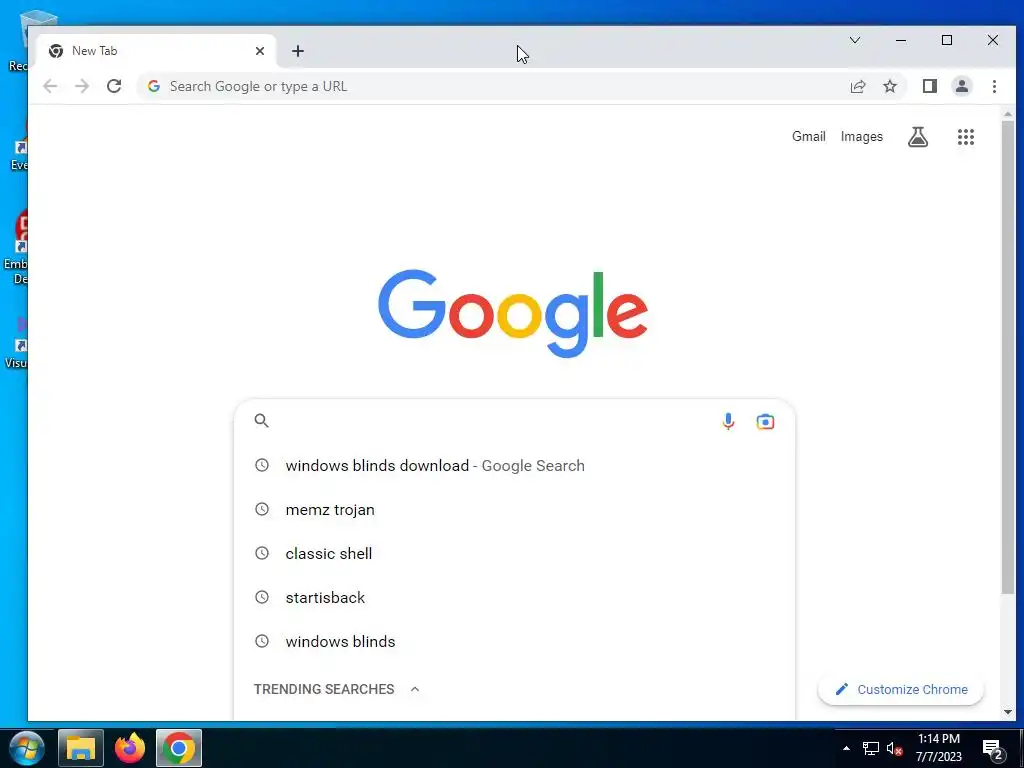Screen dimensions: 1024x768
Task: Close the New Tab tab
Action: 260,51
